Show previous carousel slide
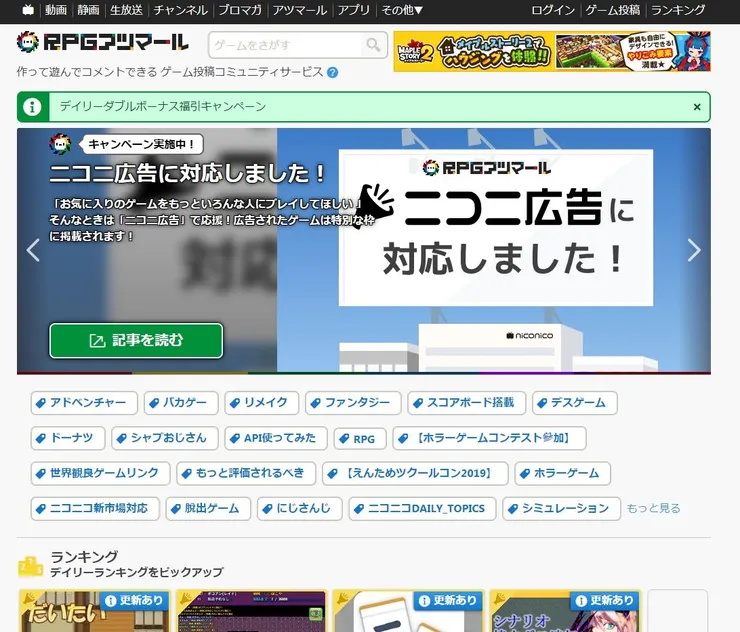Screen dimensions: 740x632 (x=33, y=250)
